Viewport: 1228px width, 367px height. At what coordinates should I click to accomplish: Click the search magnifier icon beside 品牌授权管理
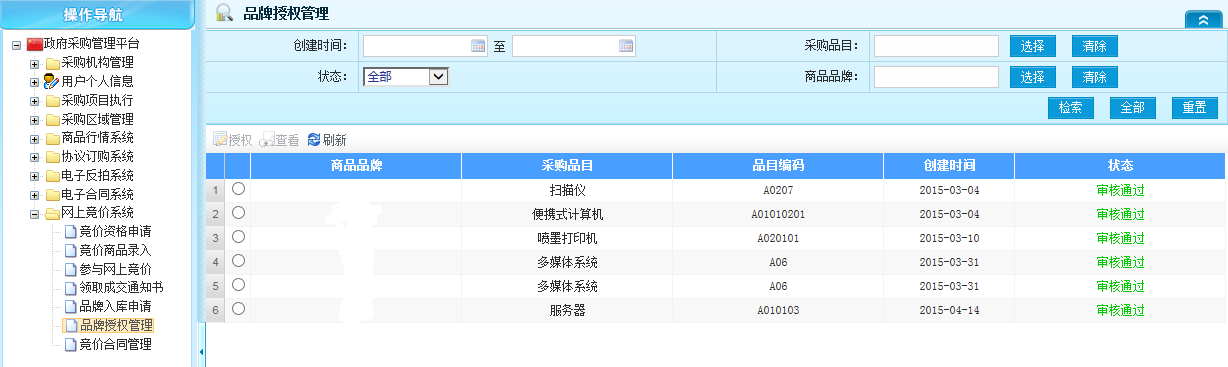pos(225,13)
